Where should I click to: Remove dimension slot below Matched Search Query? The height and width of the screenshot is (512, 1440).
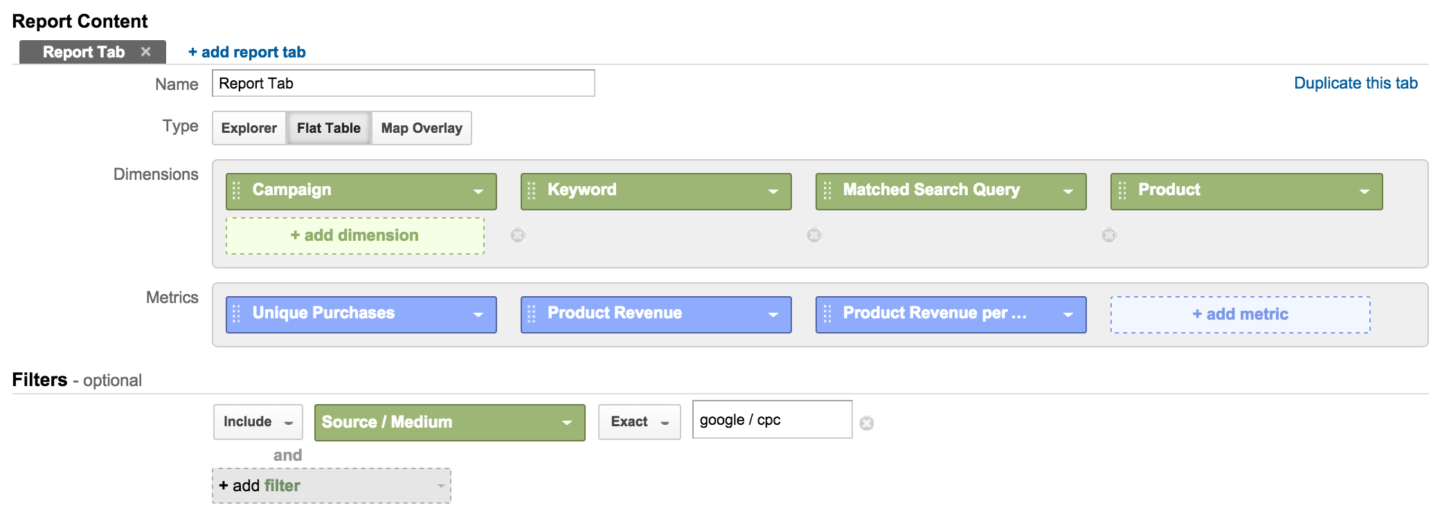pos(814,236)
